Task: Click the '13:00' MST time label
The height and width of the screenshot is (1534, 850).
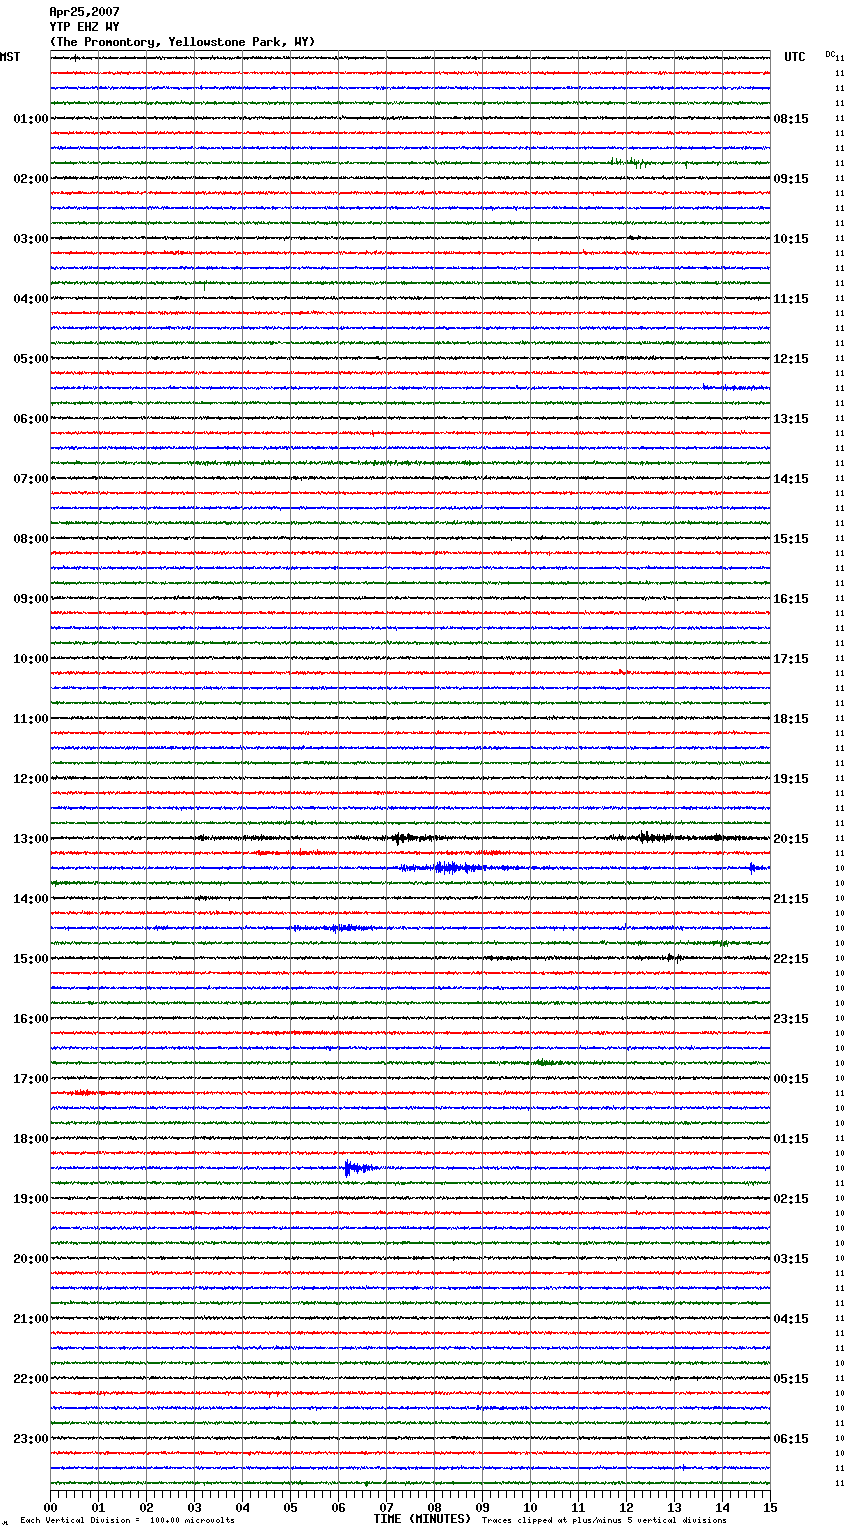Action: tap(30, 839)
